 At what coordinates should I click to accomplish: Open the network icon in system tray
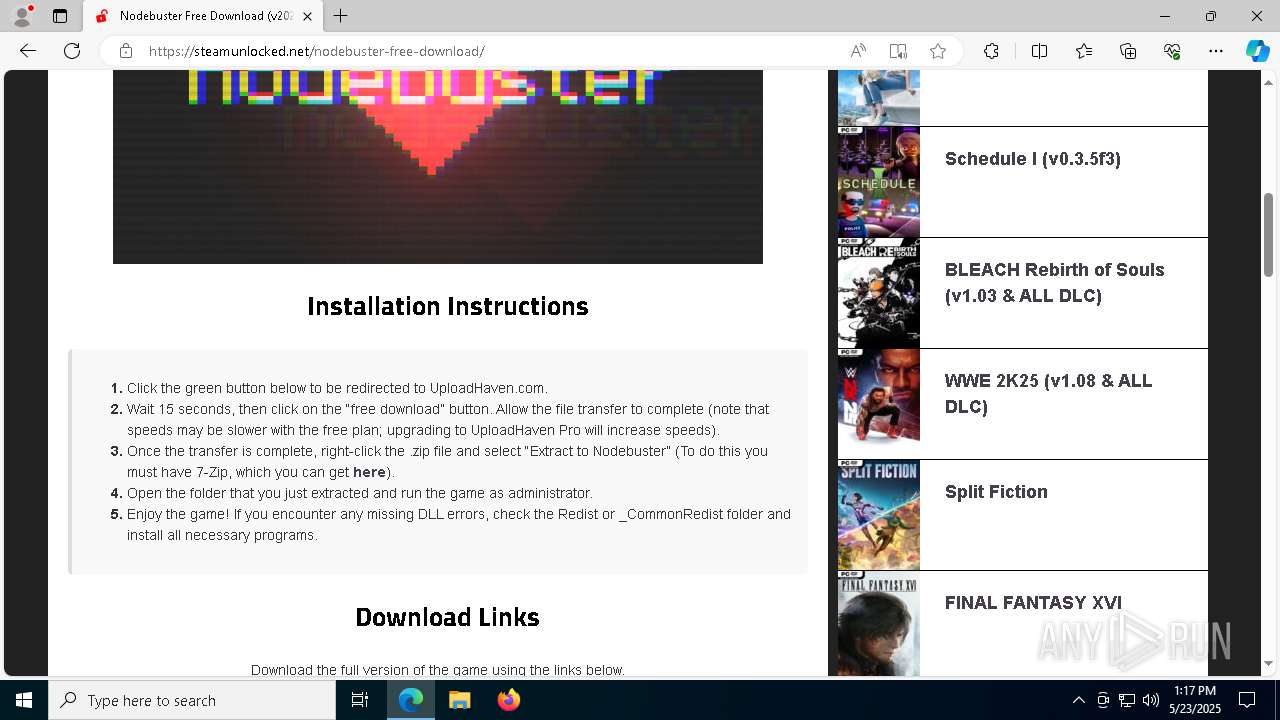click(1127, 700)
